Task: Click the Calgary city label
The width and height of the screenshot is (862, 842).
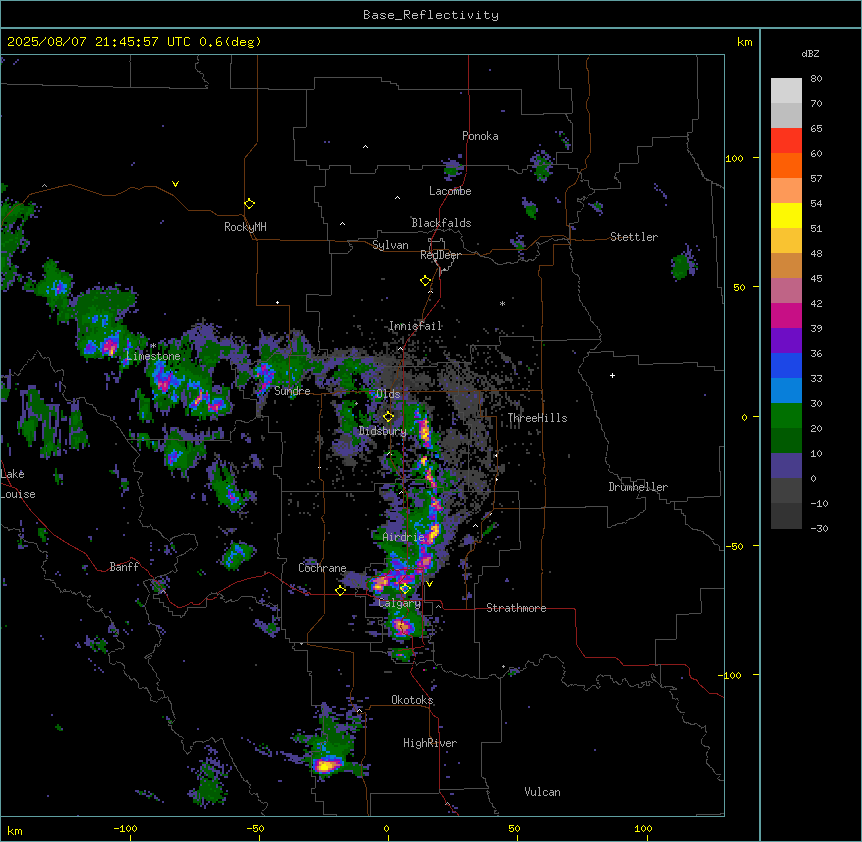Action: (x=400, y=603)
